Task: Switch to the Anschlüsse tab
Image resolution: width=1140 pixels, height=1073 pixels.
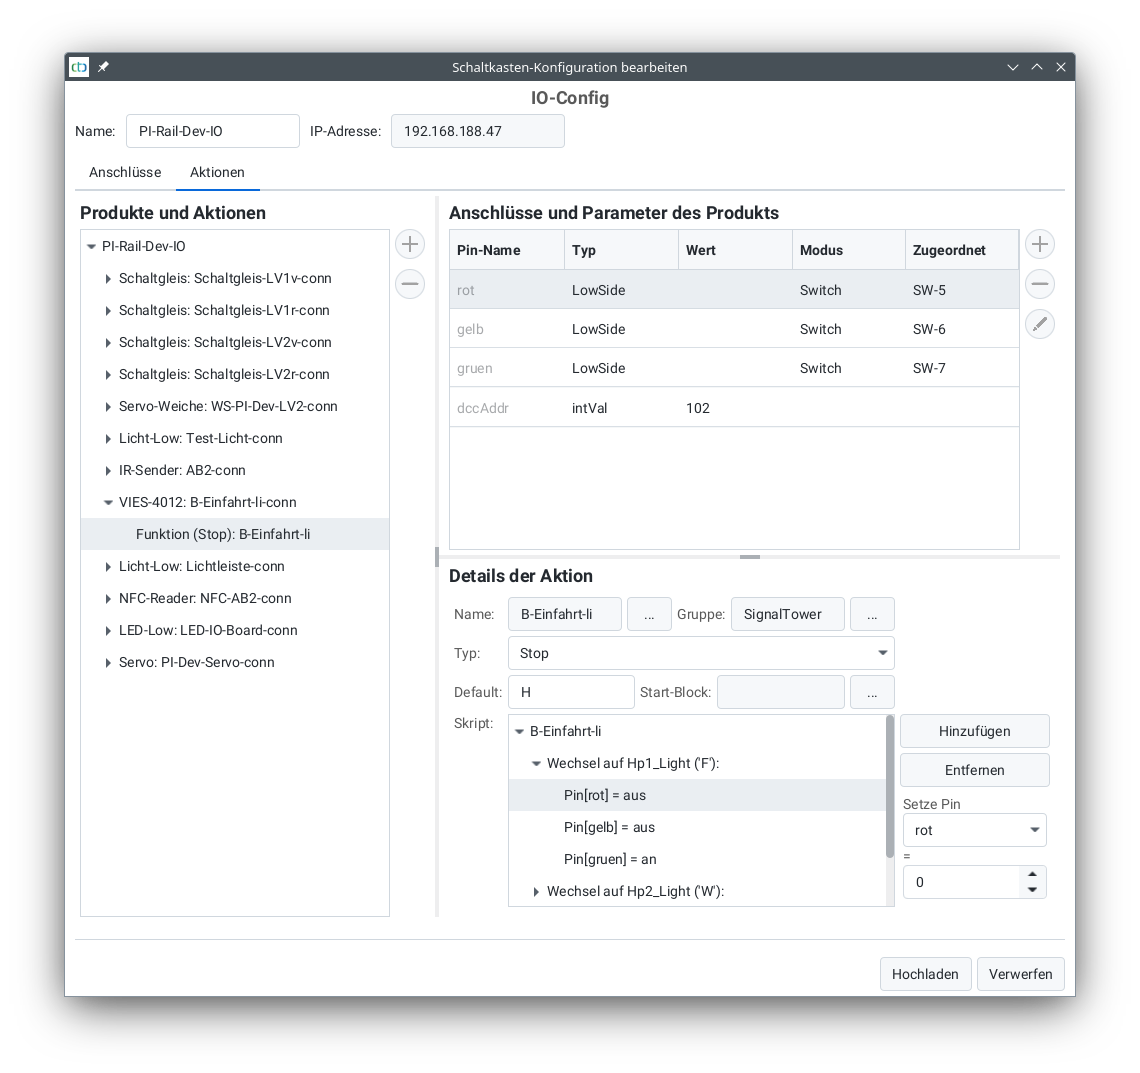Action: [125, 172]
